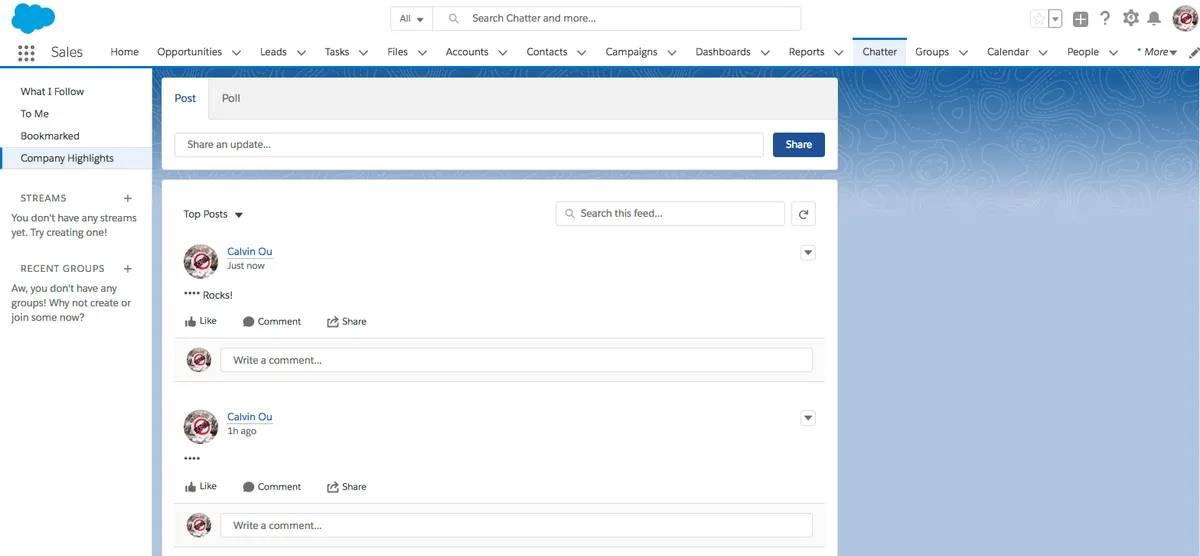
Task: Refresh the feed with the refresh icon
Action: pos(803,214)
